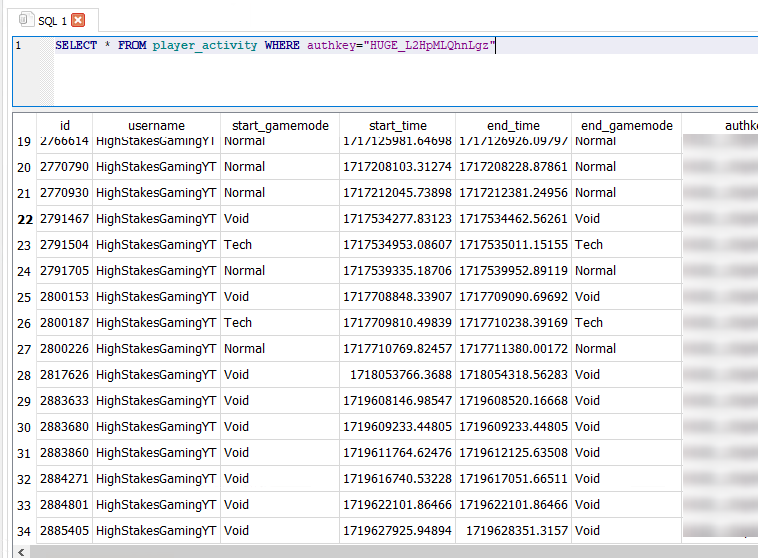Click start_time cell 1717208103.31274
Viewport: 758px width, 558px height.
[x=397, y=167]
